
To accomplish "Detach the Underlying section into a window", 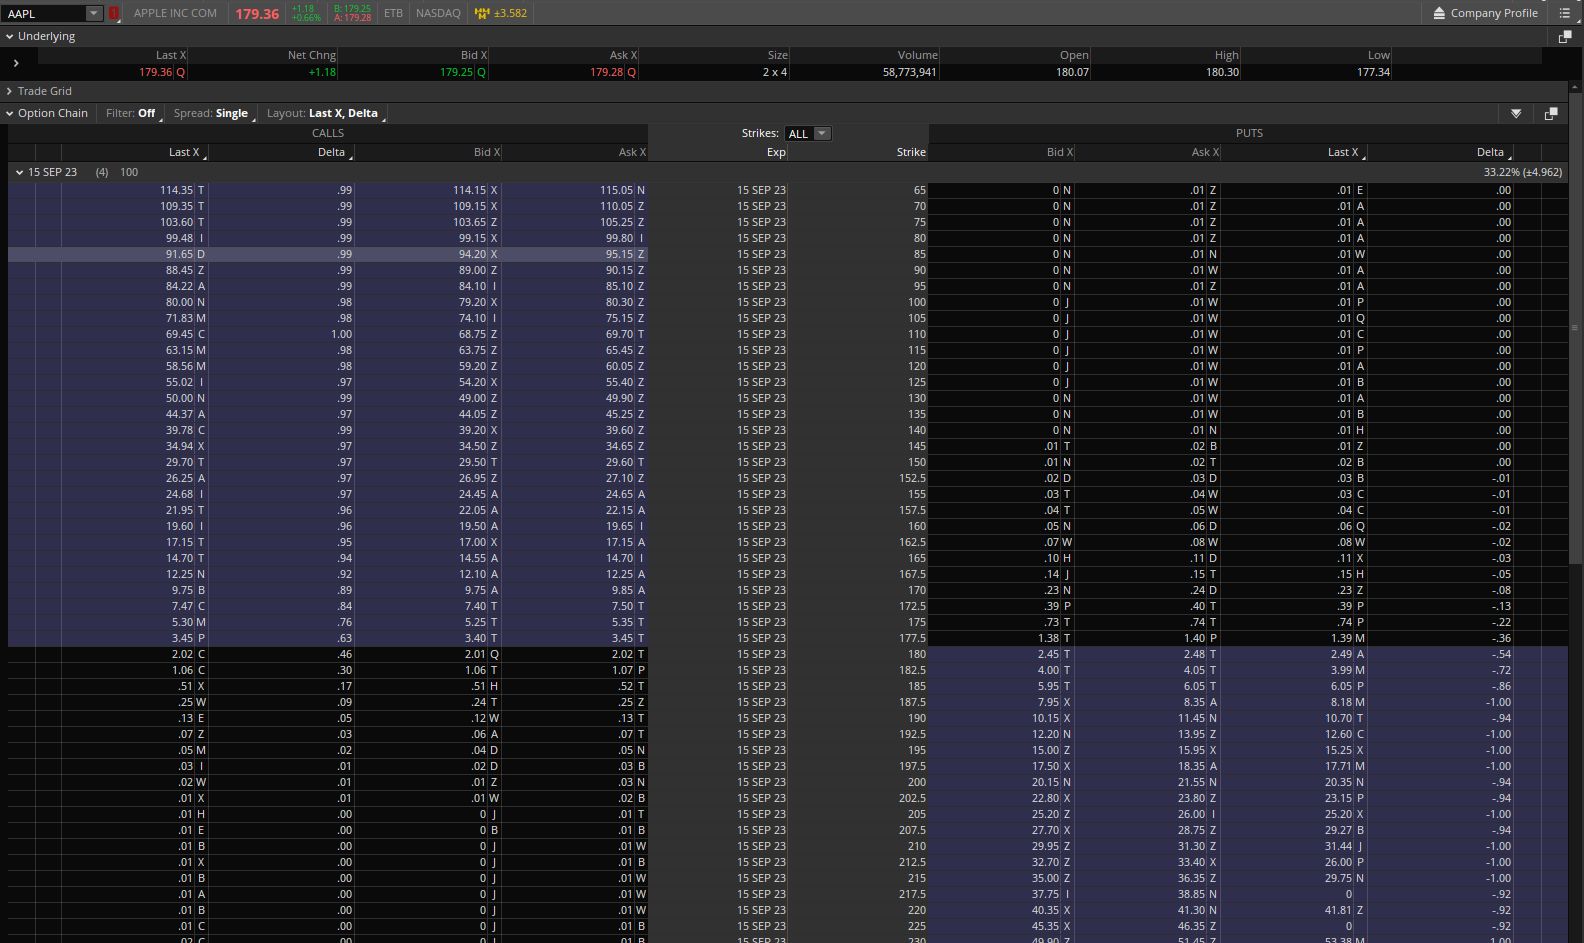I will [x=1565, y=36].
